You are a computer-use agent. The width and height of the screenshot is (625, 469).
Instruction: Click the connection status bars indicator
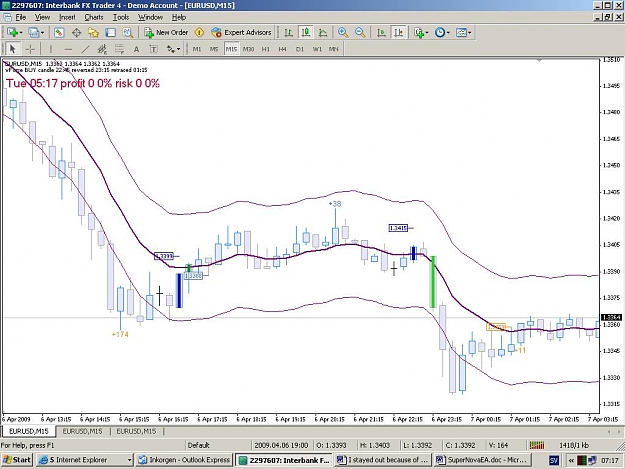click(537, 445)
